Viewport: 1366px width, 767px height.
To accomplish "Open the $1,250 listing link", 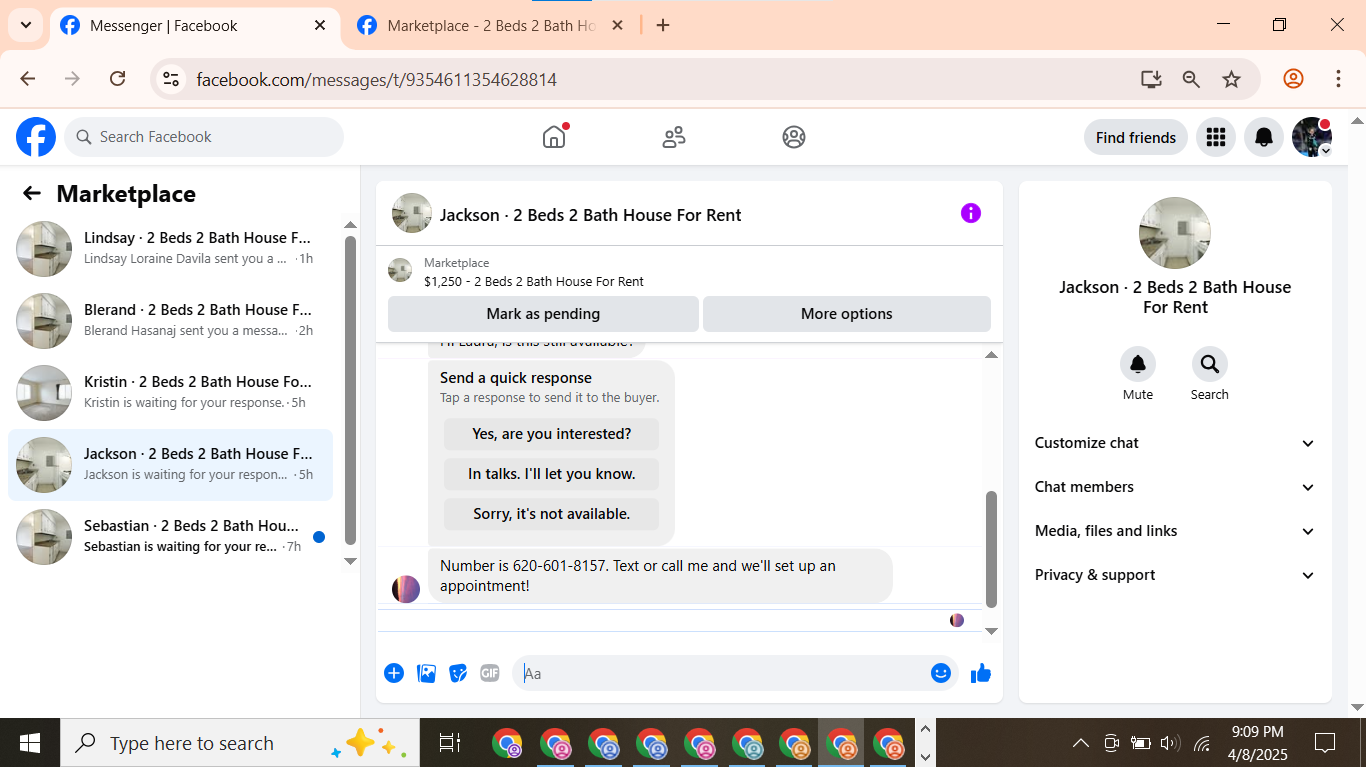I will click(534, 281).
